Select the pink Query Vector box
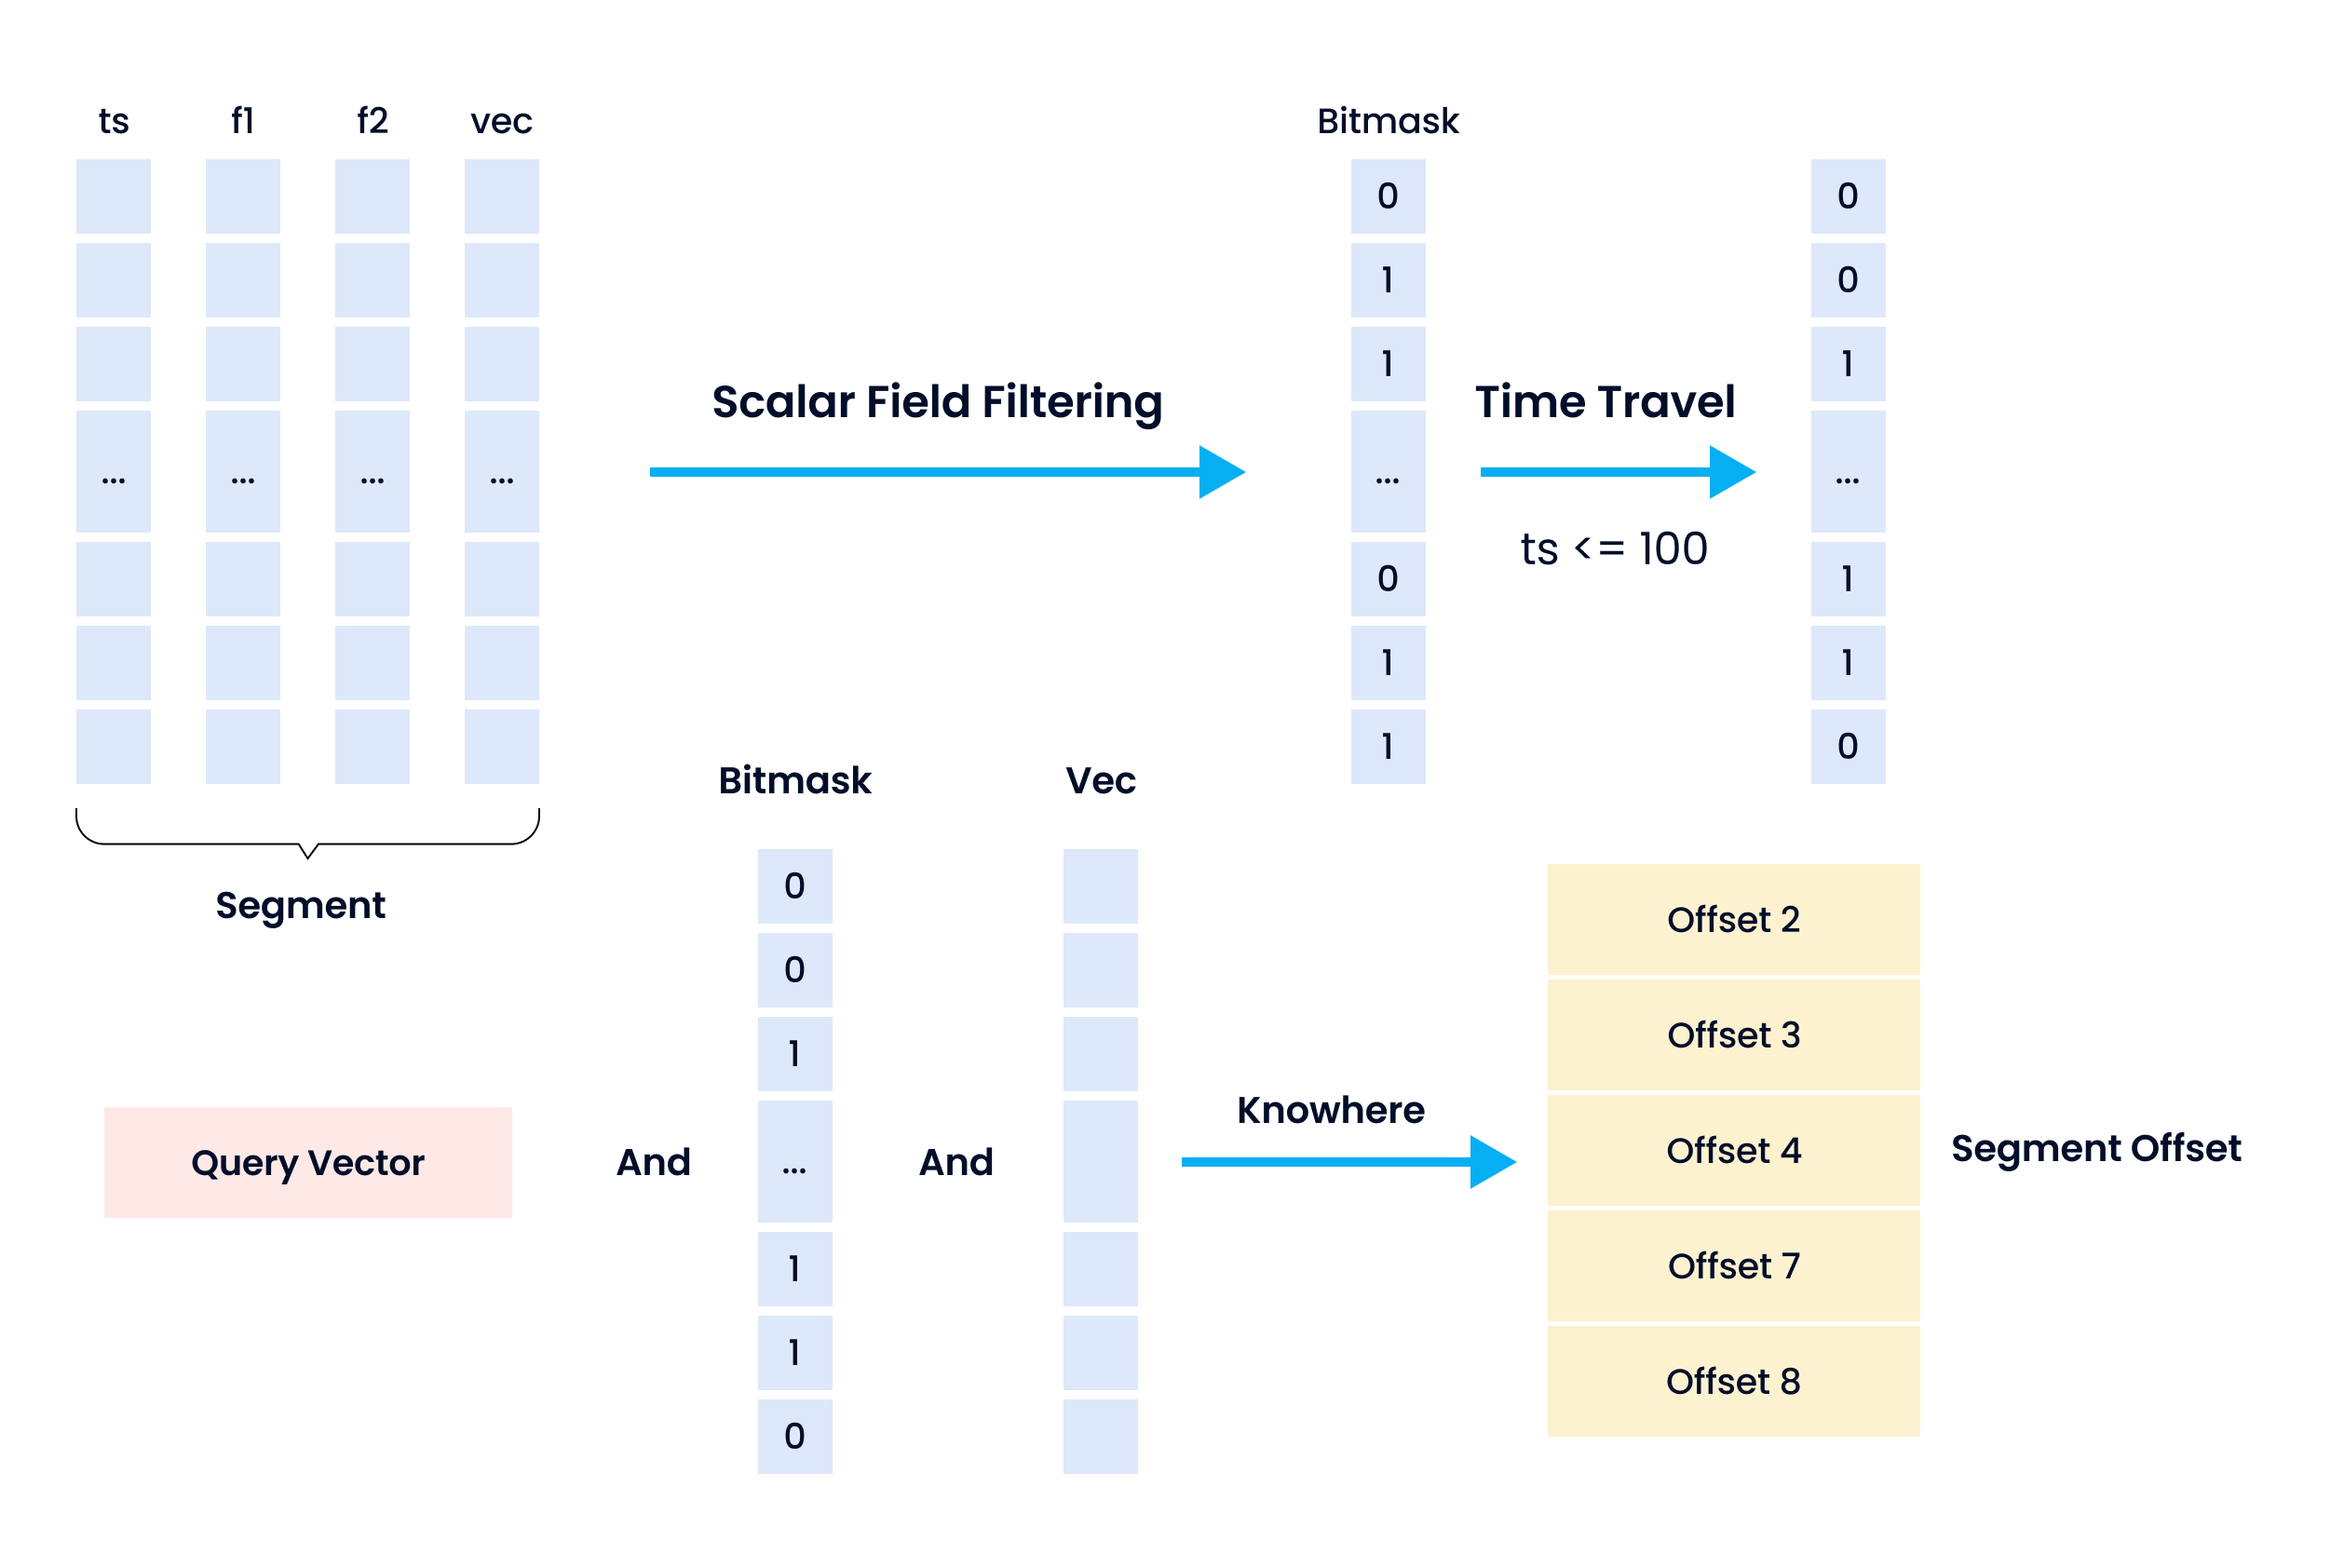 (308, 1162)
